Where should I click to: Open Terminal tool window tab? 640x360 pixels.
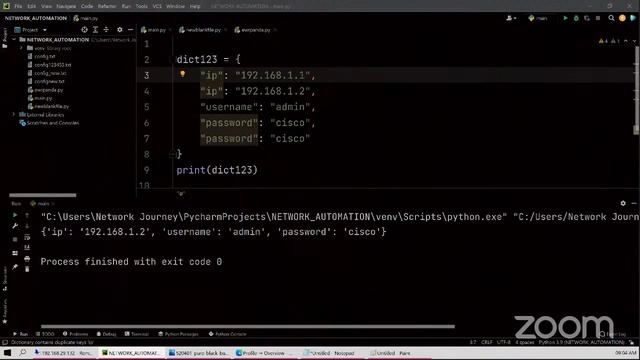[136, 334]
